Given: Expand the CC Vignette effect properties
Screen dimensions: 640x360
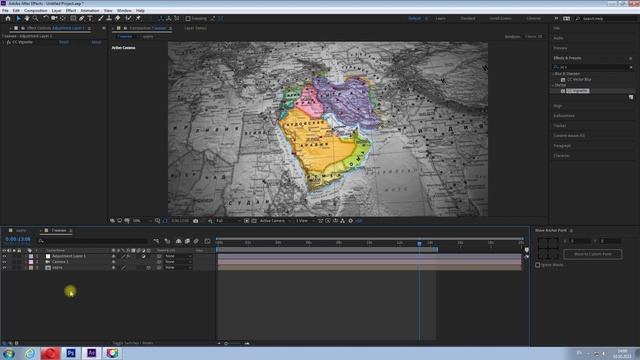Looking at the screenshot, I should coord(3,42).
